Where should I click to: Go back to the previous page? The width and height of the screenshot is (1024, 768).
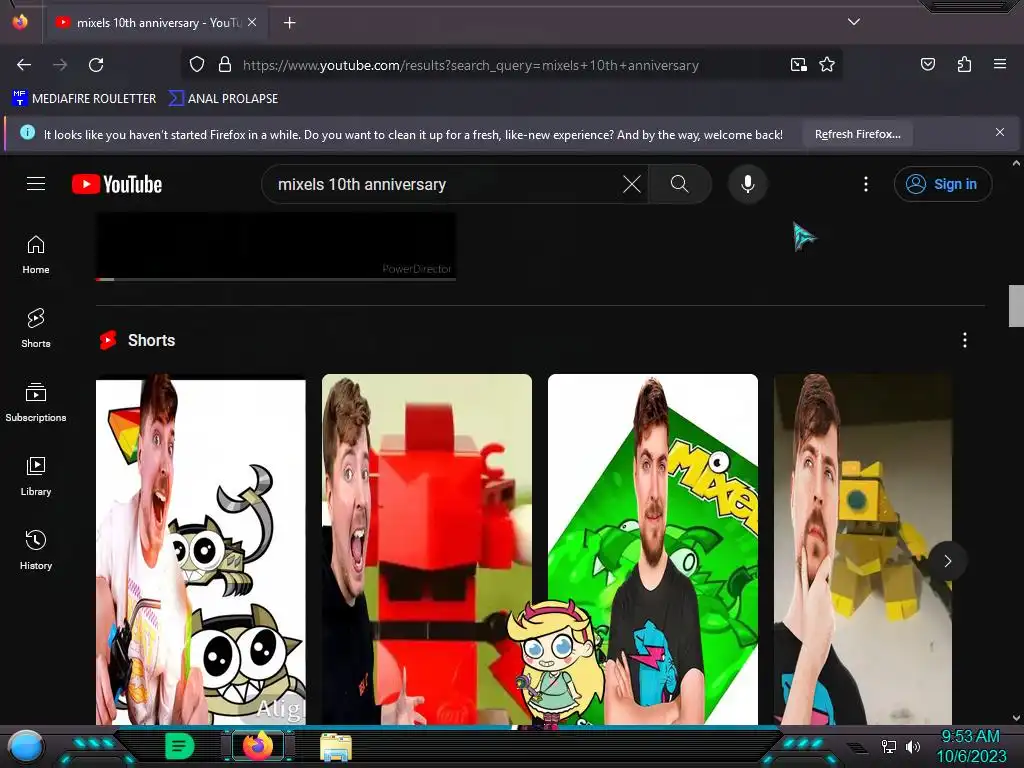coord(24,65)
